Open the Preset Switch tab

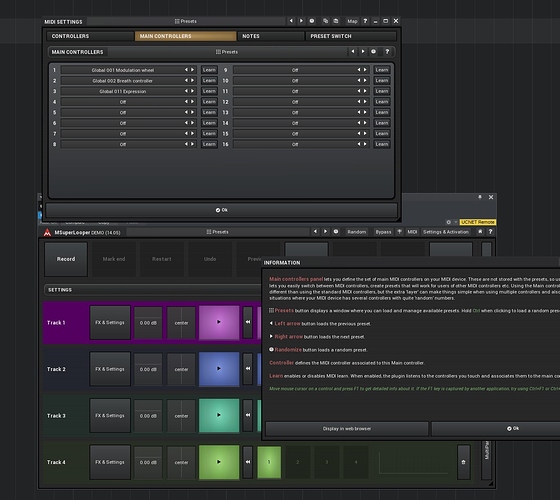click(351, 36)
